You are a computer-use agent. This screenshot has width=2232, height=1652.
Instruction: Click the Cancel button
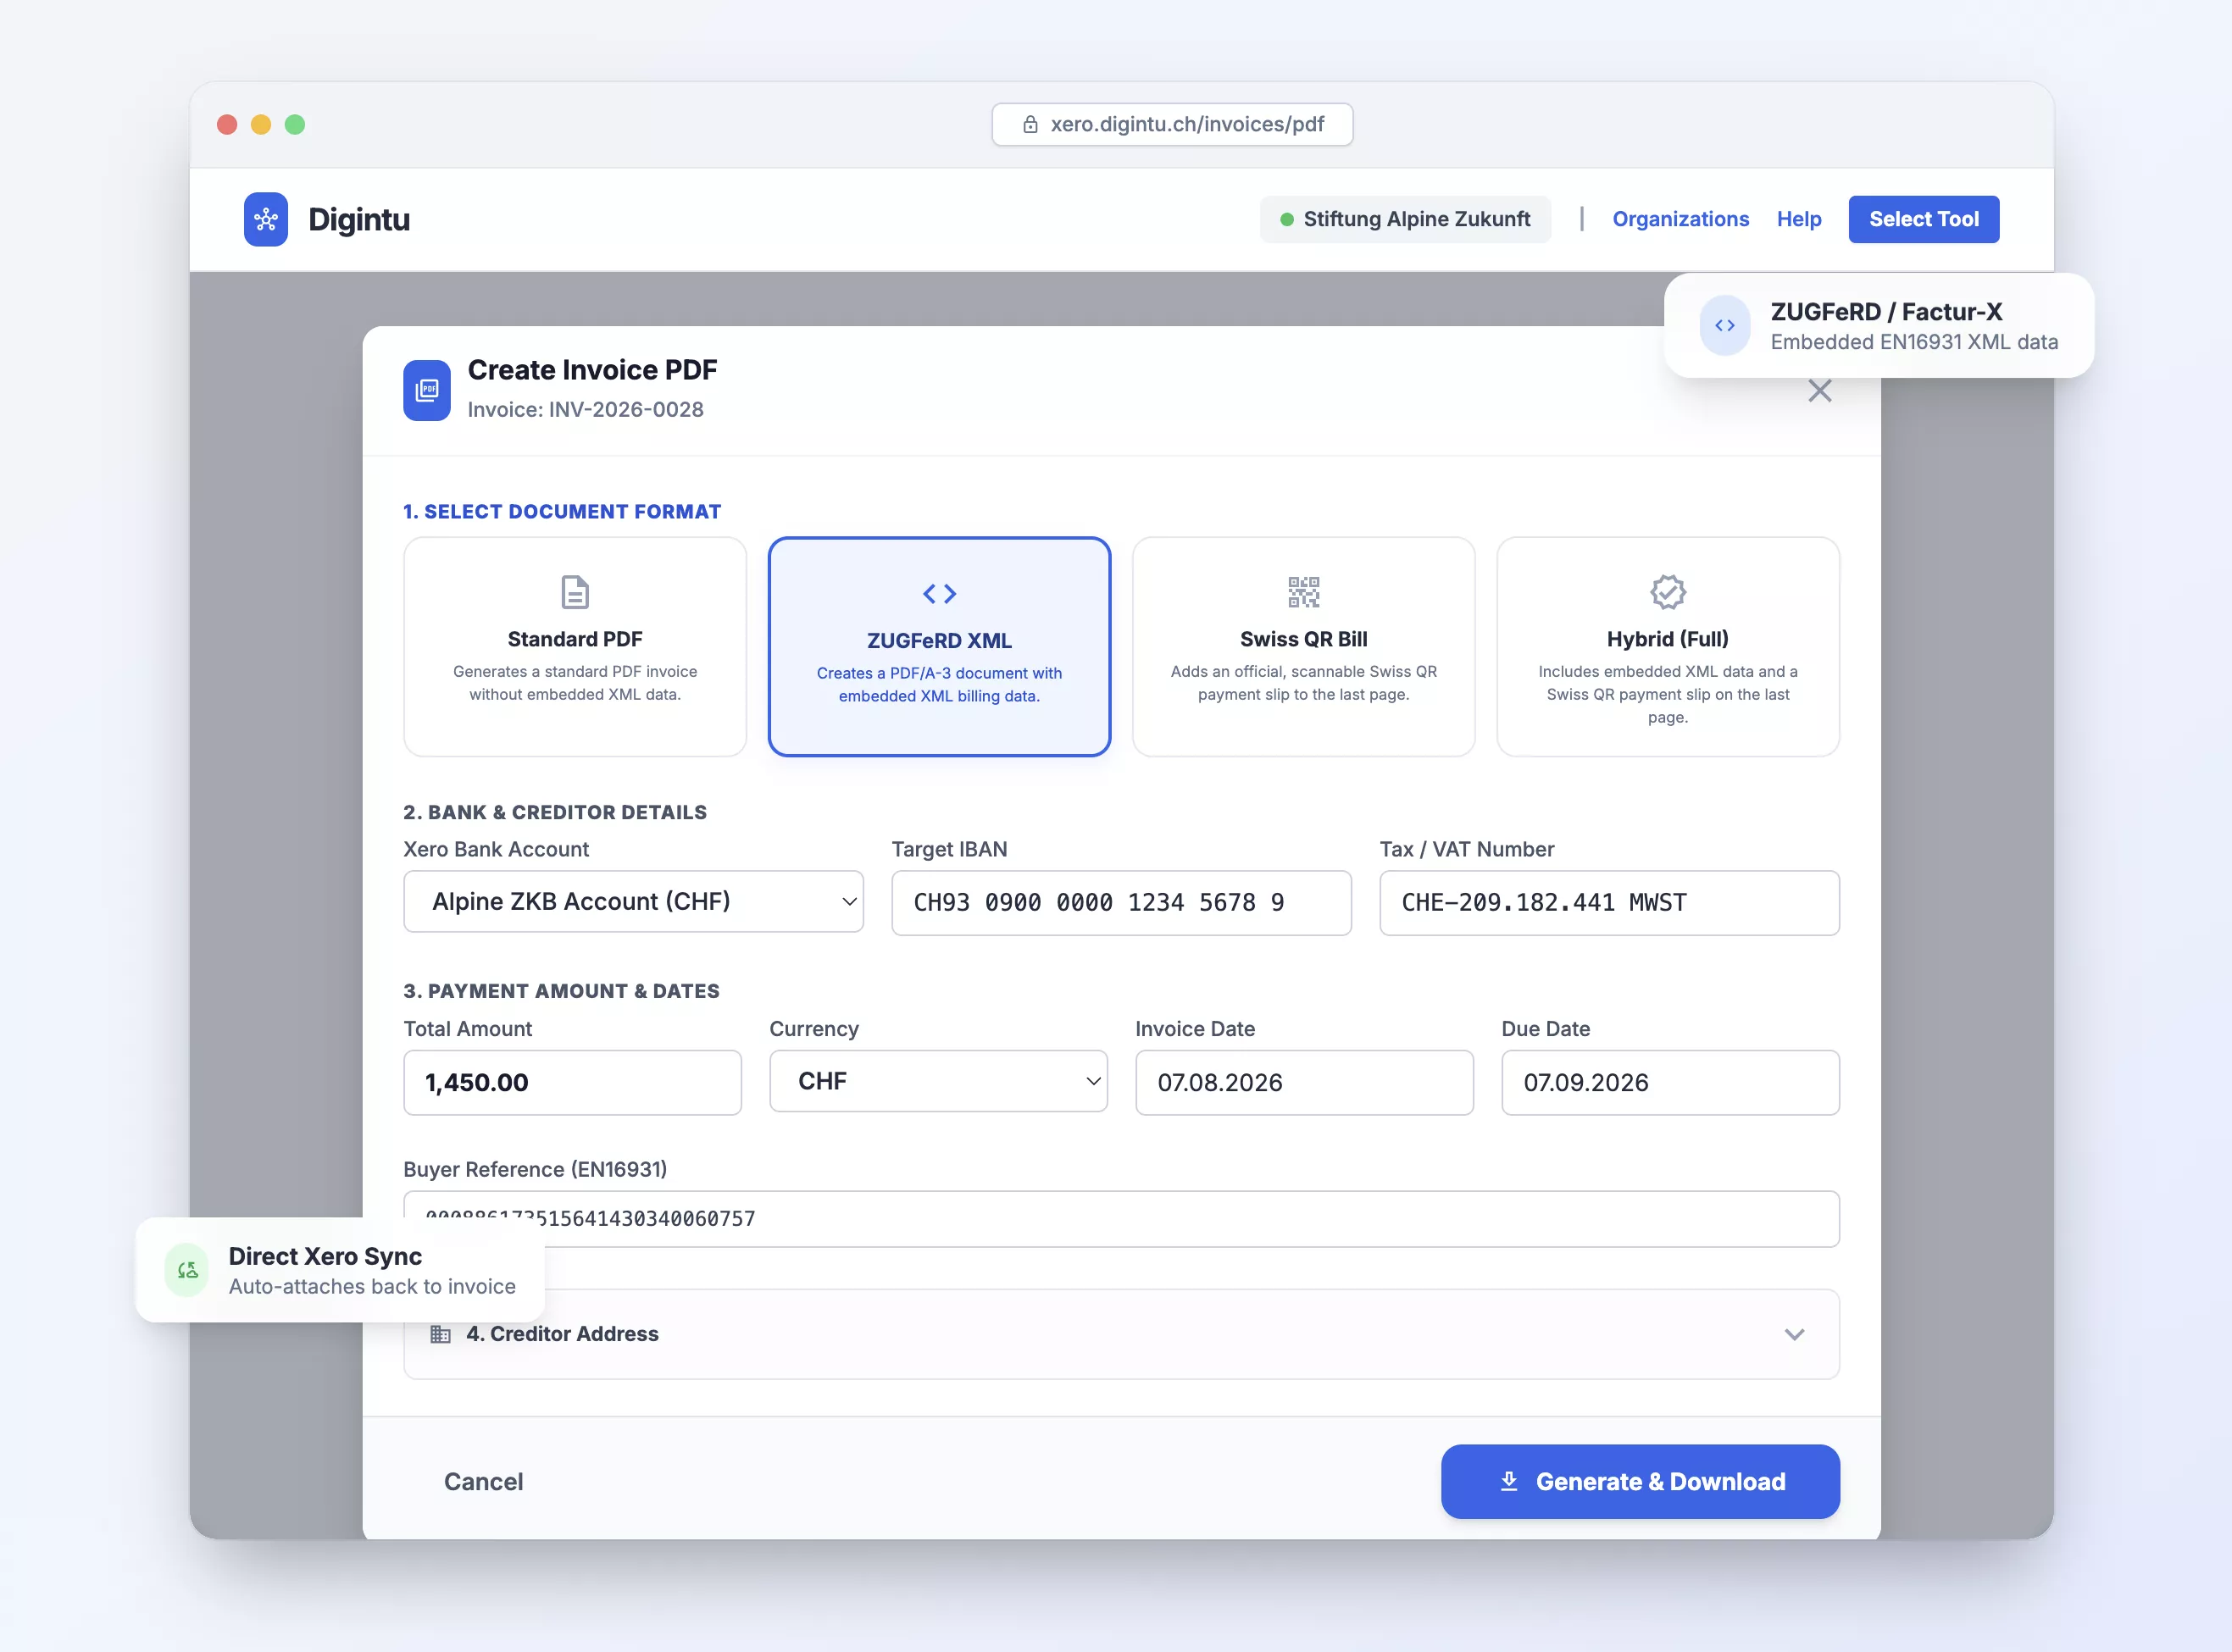pyautogui.click(x=483, y=1481)
